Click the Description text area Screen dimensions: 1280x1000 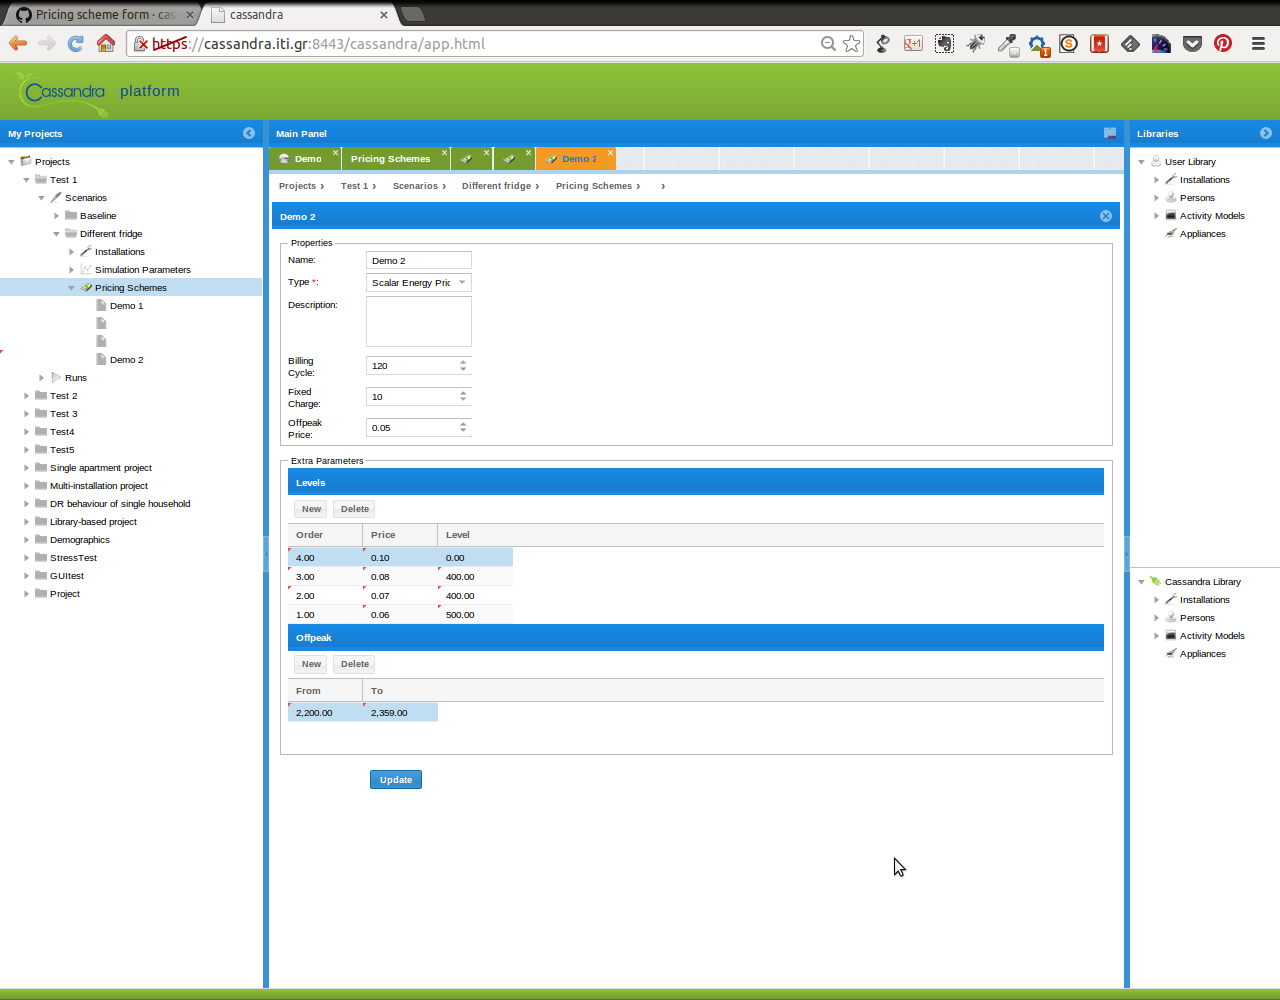point(418,322)
